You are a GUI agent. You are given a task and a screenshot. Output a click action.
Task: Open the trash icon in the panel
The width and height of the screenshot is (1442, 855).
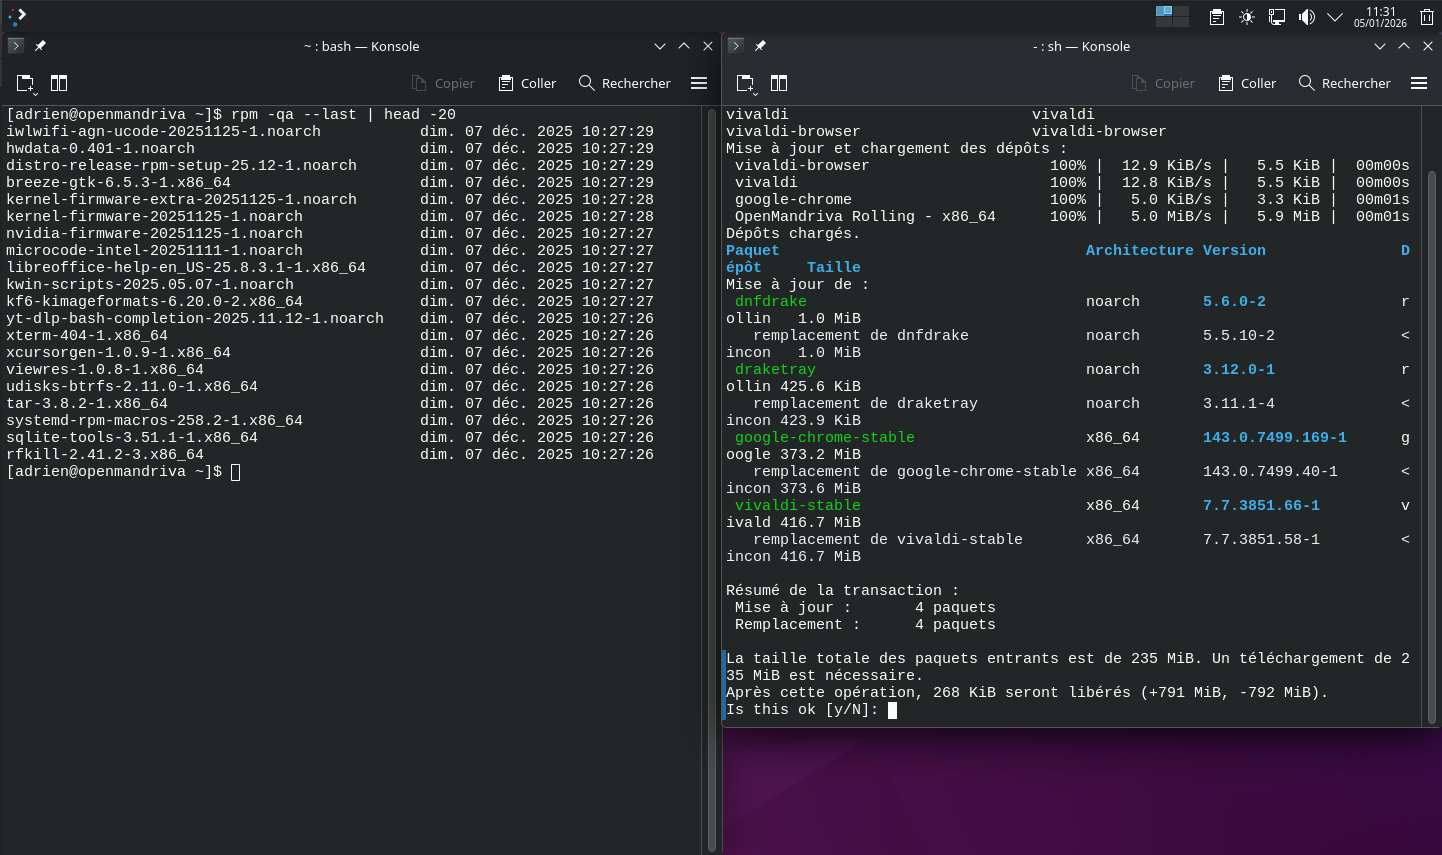tap(1427, 17)
